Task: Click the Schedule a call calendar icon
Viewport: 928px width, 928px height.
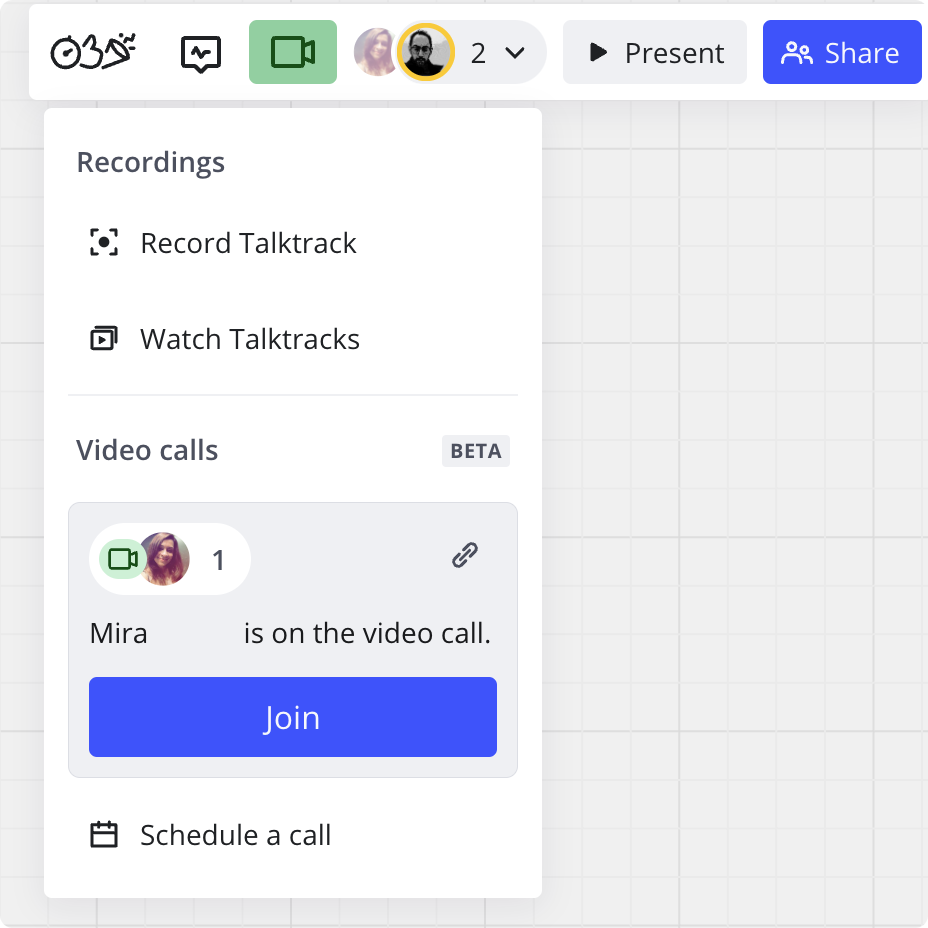Action: 104,834
